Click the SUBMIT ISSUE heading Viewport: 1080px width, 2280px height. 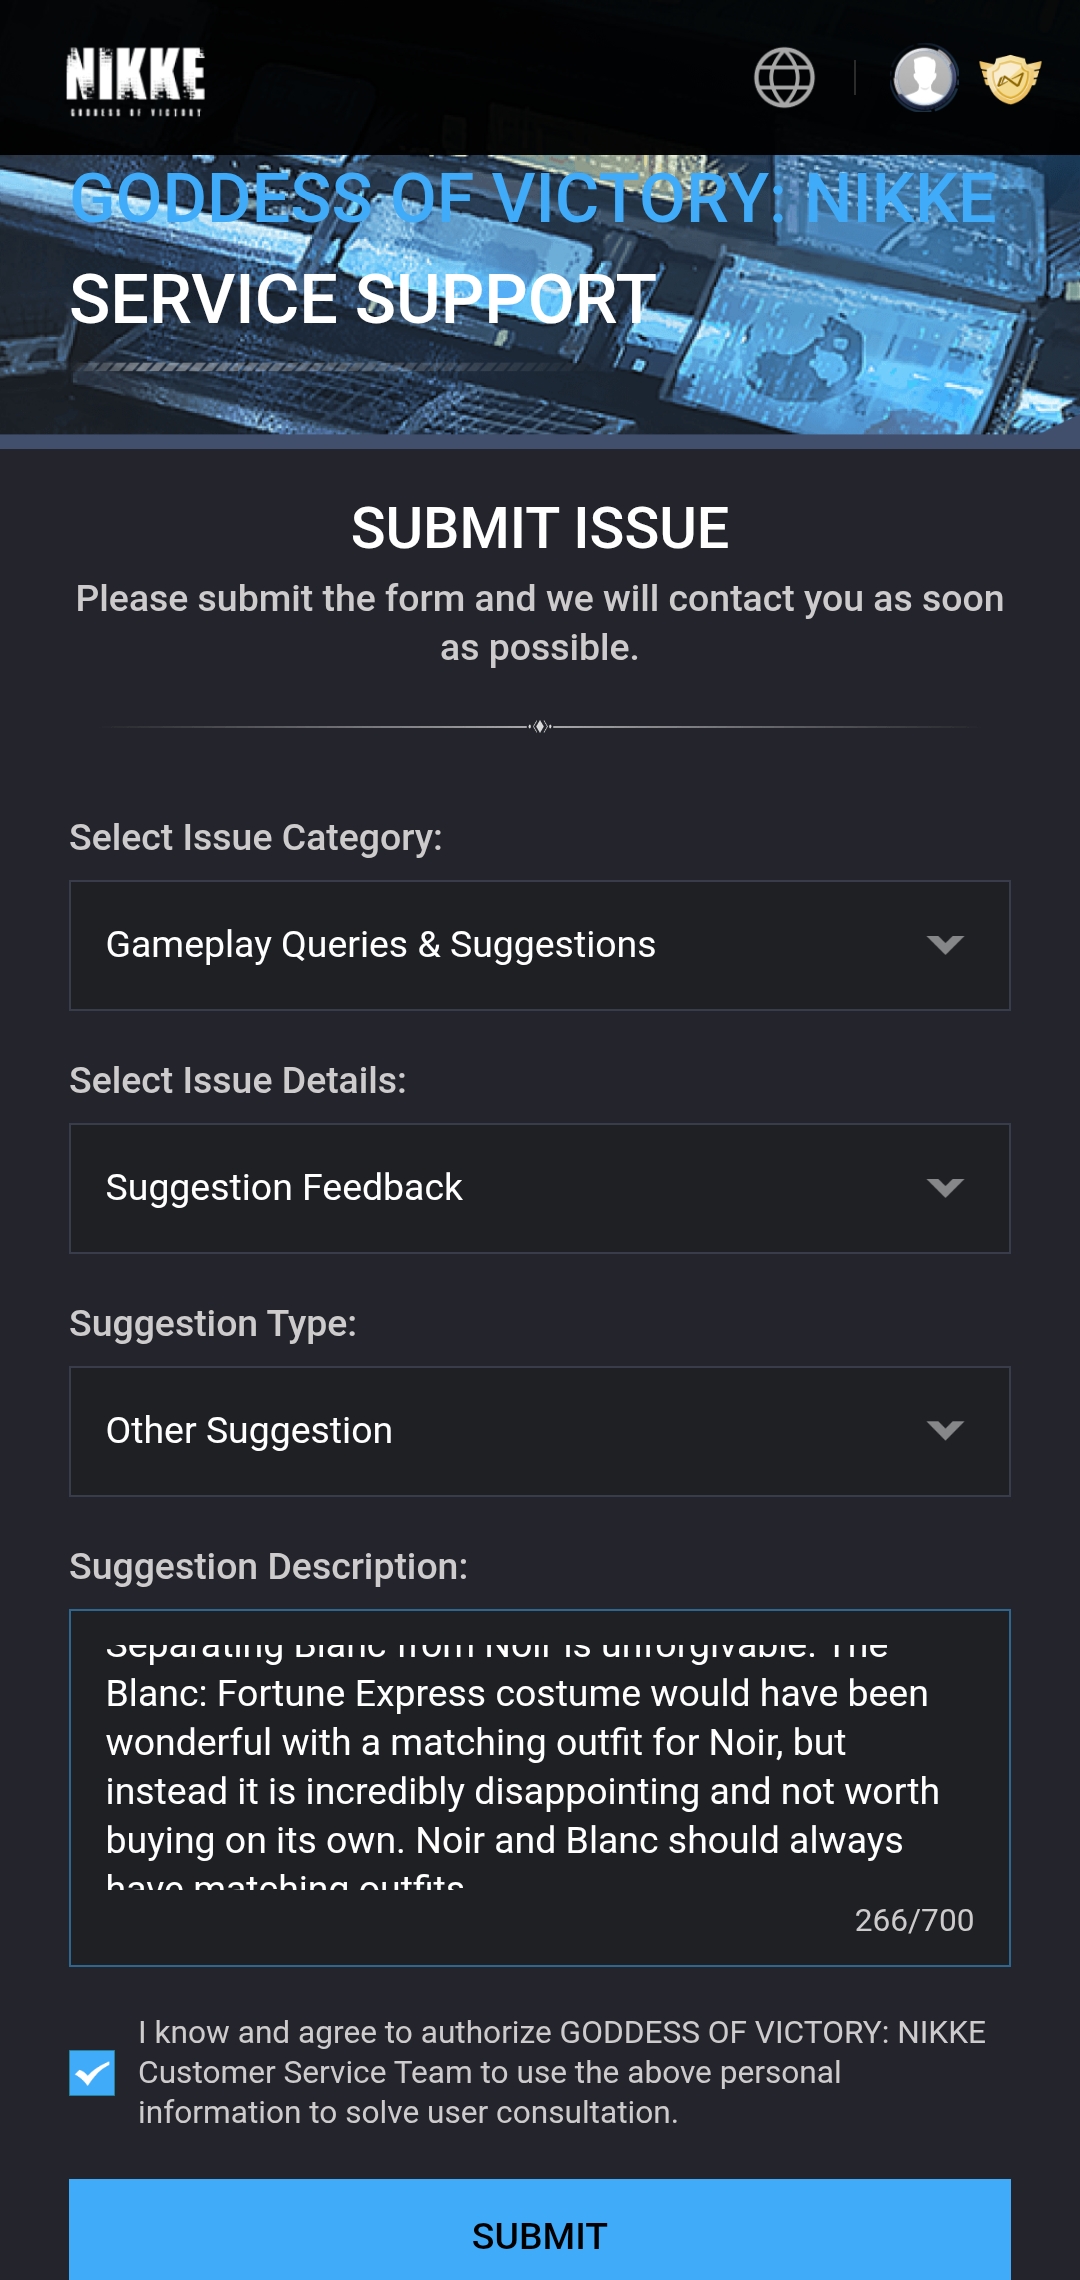[540, 528]
